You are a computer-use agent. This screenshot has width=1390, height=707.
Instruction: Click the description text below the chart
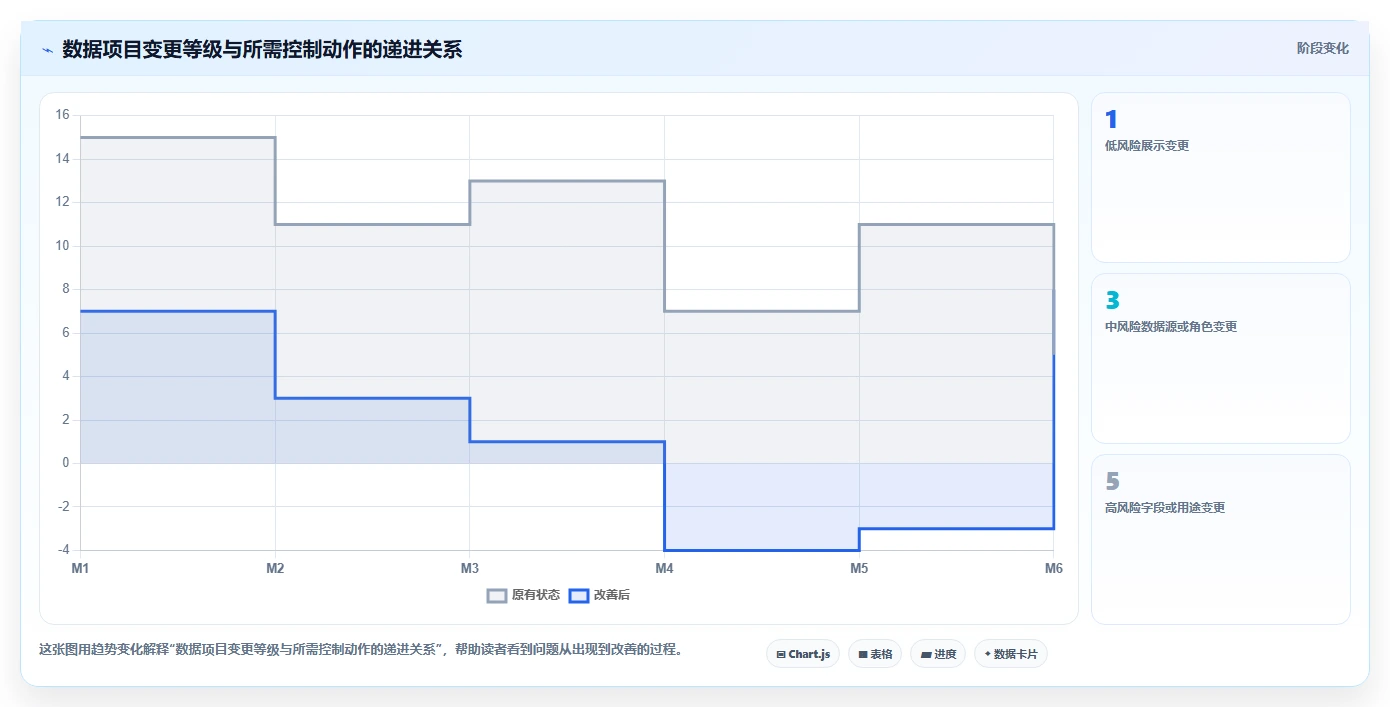(360, 649)
